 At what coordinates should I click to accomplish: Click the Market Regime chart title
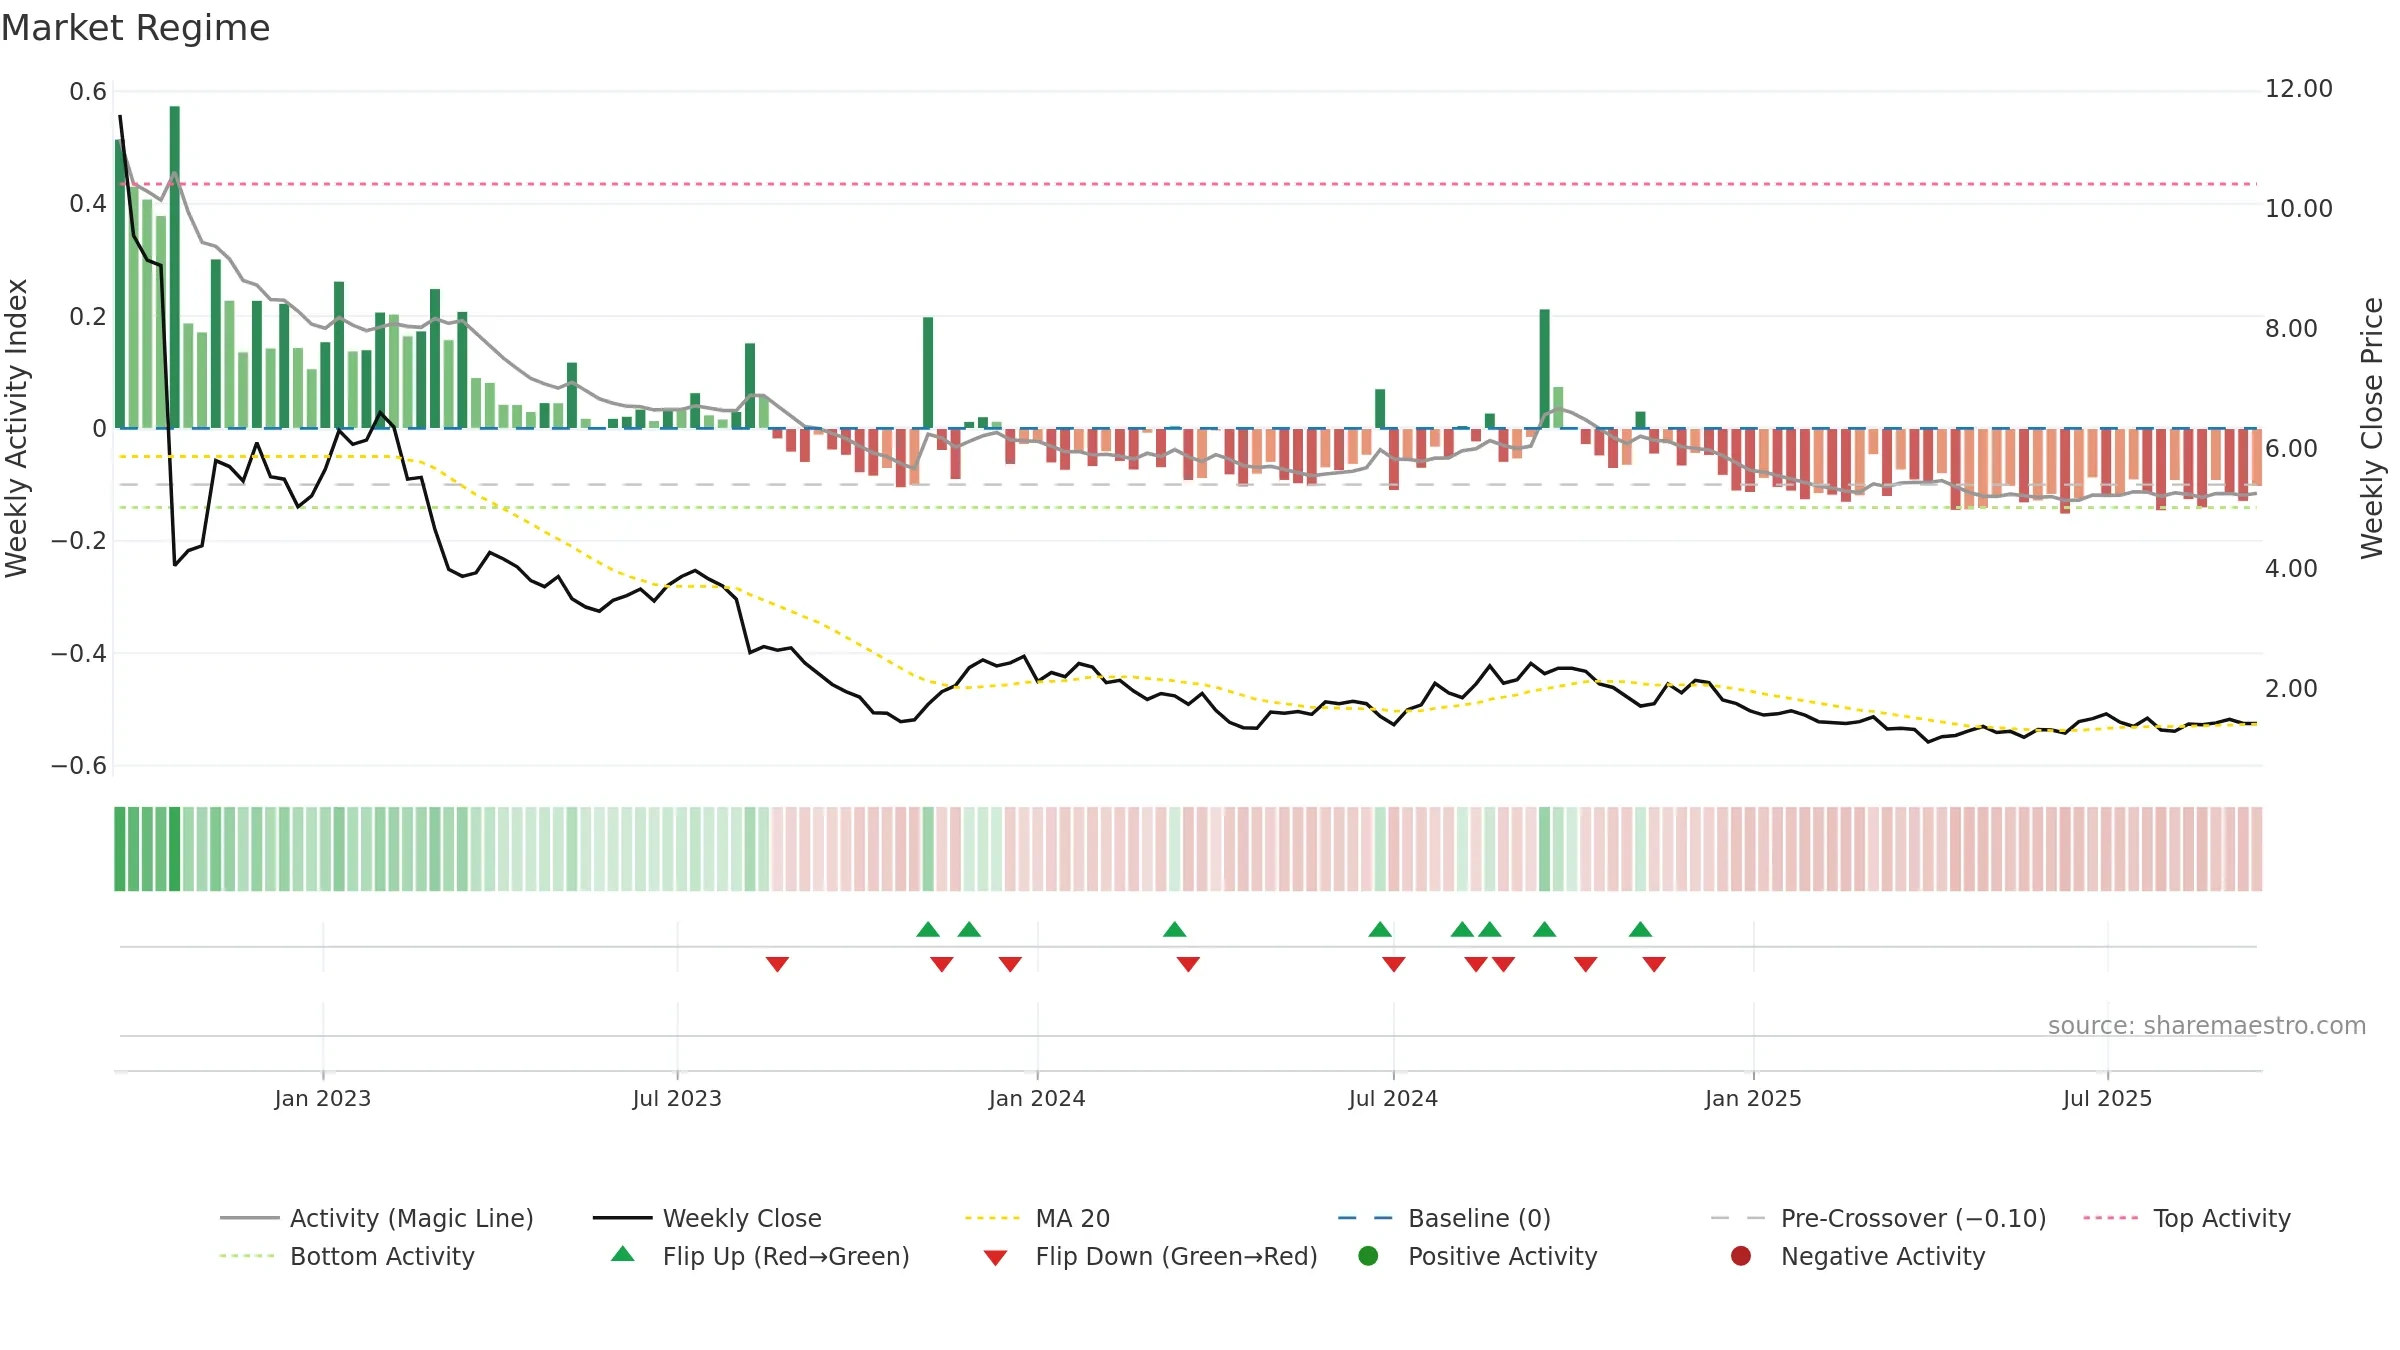(x=135, y=28)
